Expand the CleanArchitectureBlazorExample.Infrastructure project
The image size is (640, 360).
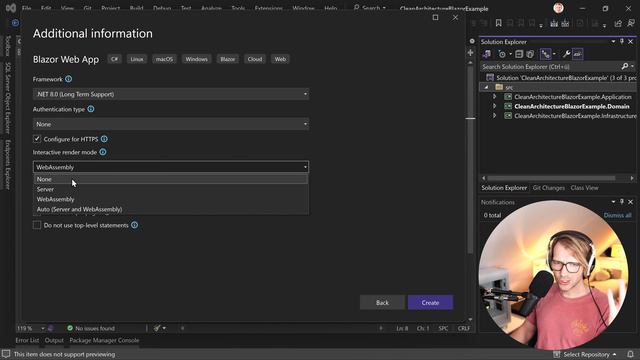pyautogui.click(x=494, y=116)
